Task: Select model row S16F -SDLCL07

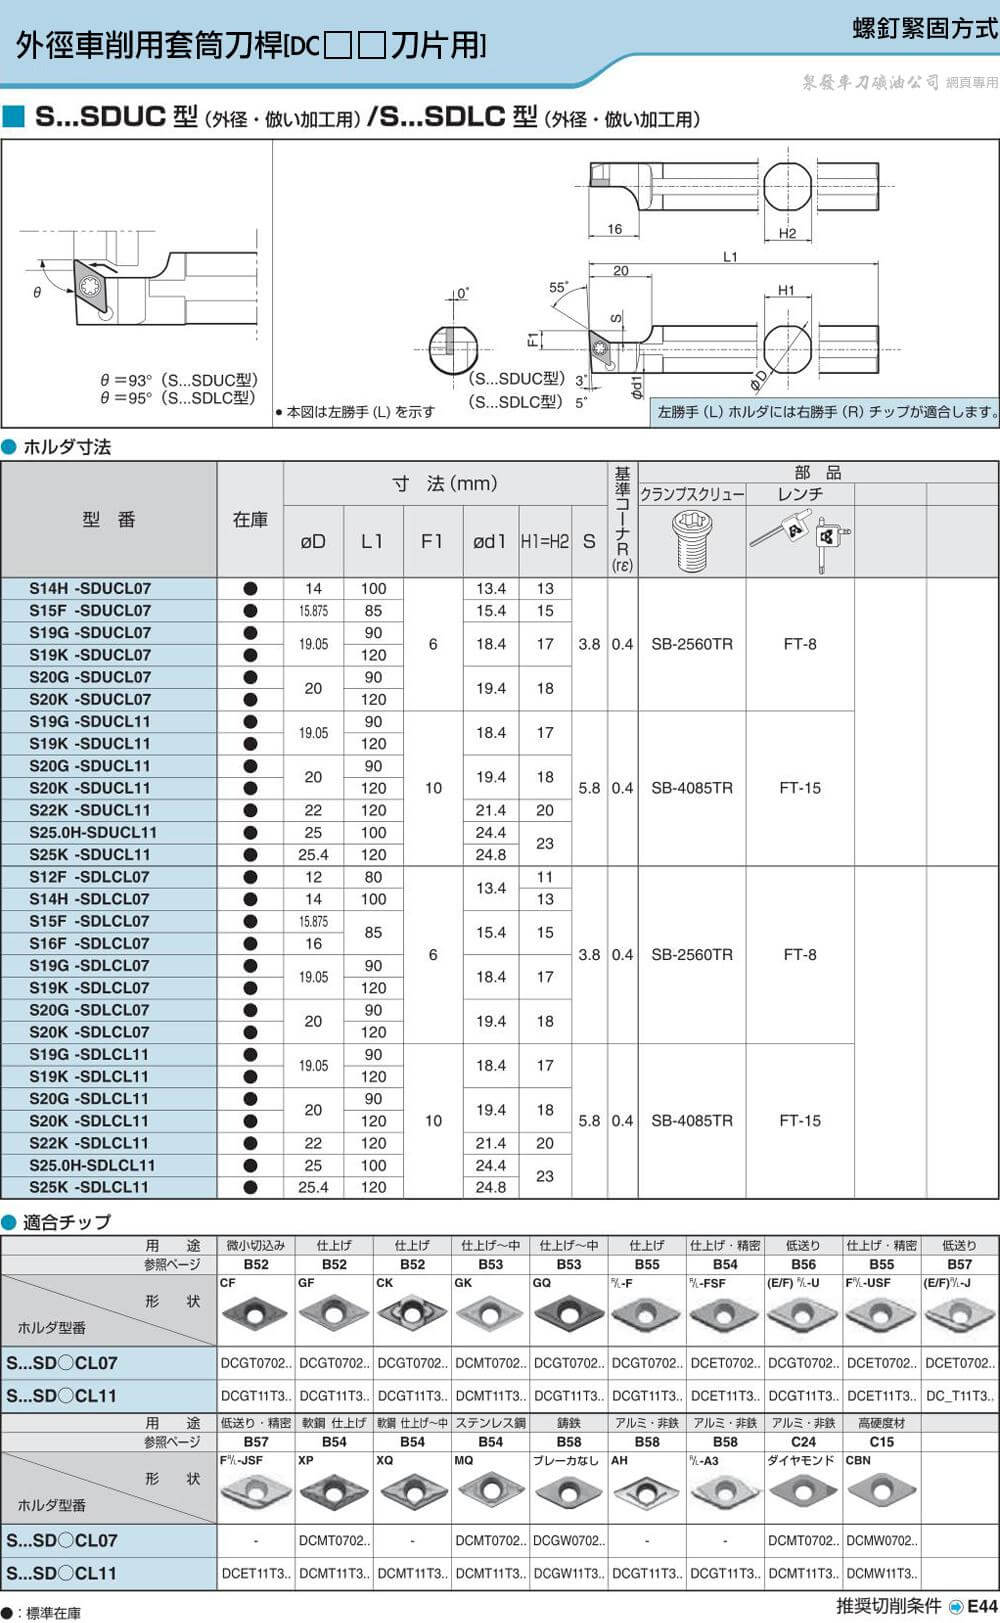Action: pos(109,943)
